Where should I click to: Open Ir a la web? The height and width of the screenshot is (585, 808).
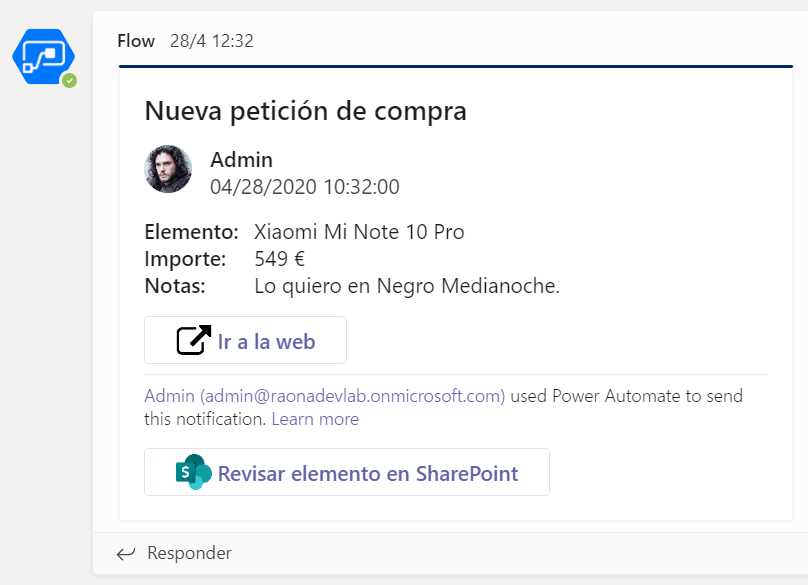244,339
